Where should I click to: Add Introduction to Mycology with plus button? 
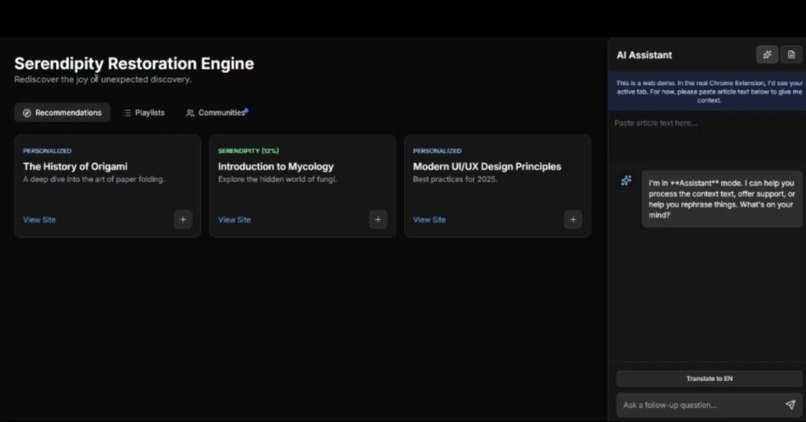(x=378, y=219)
